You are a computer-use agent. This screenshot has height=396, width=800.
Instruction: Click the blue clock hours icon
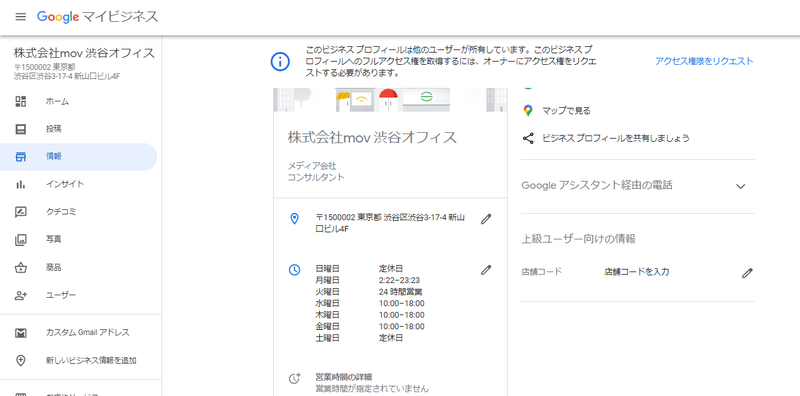pos(294,270)
